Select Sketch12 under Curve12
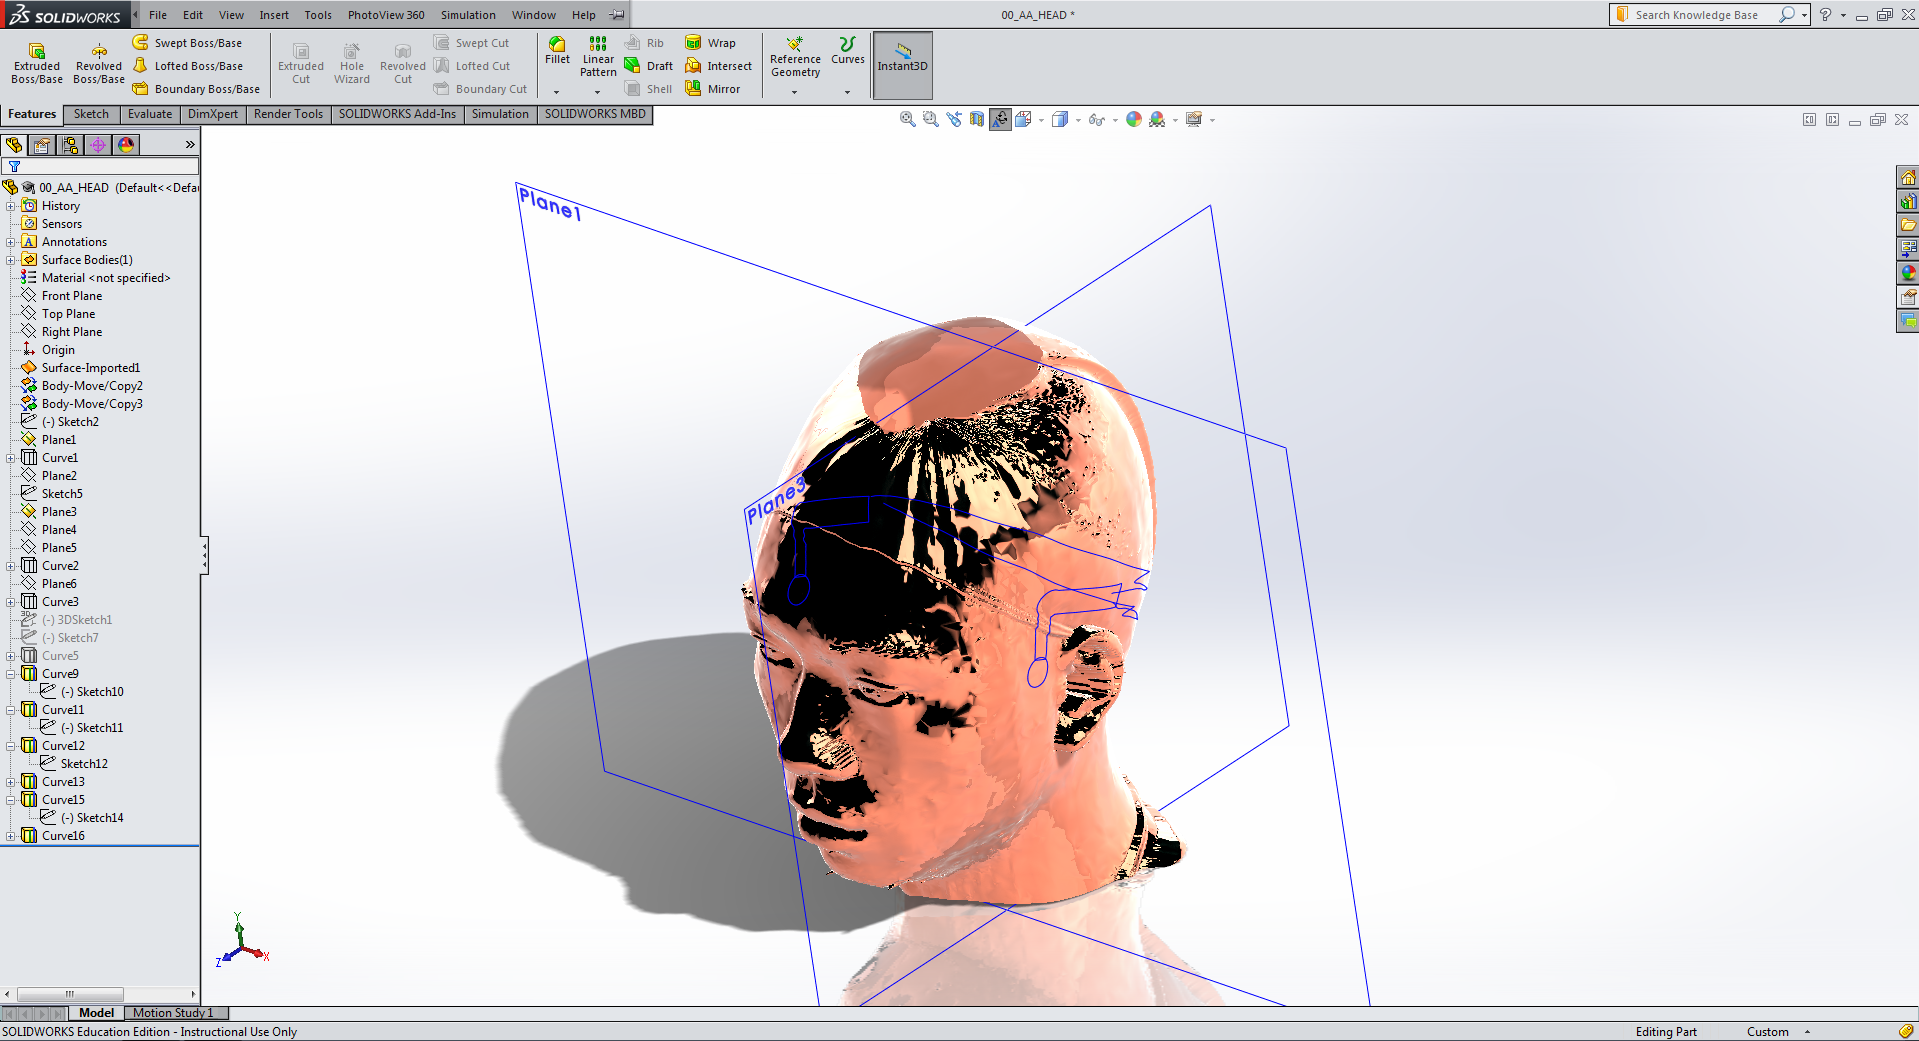 coord(84,764)
